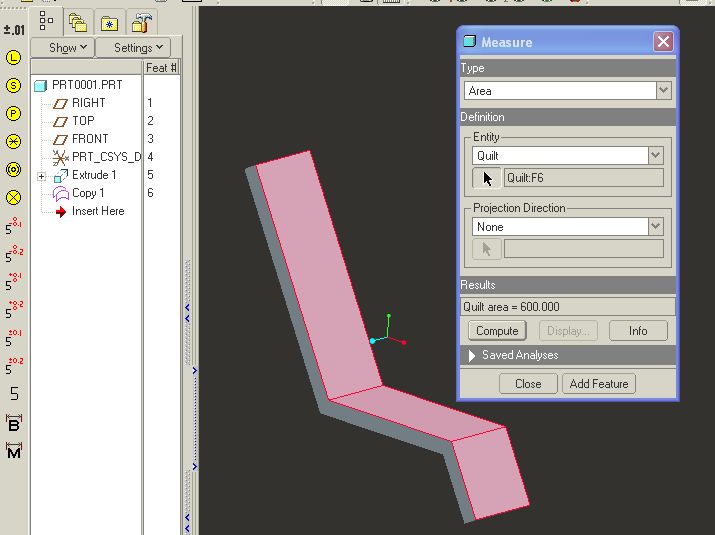Click the M dimension icon
Viewport: 715px width, 535px height.
pos(14,450)
